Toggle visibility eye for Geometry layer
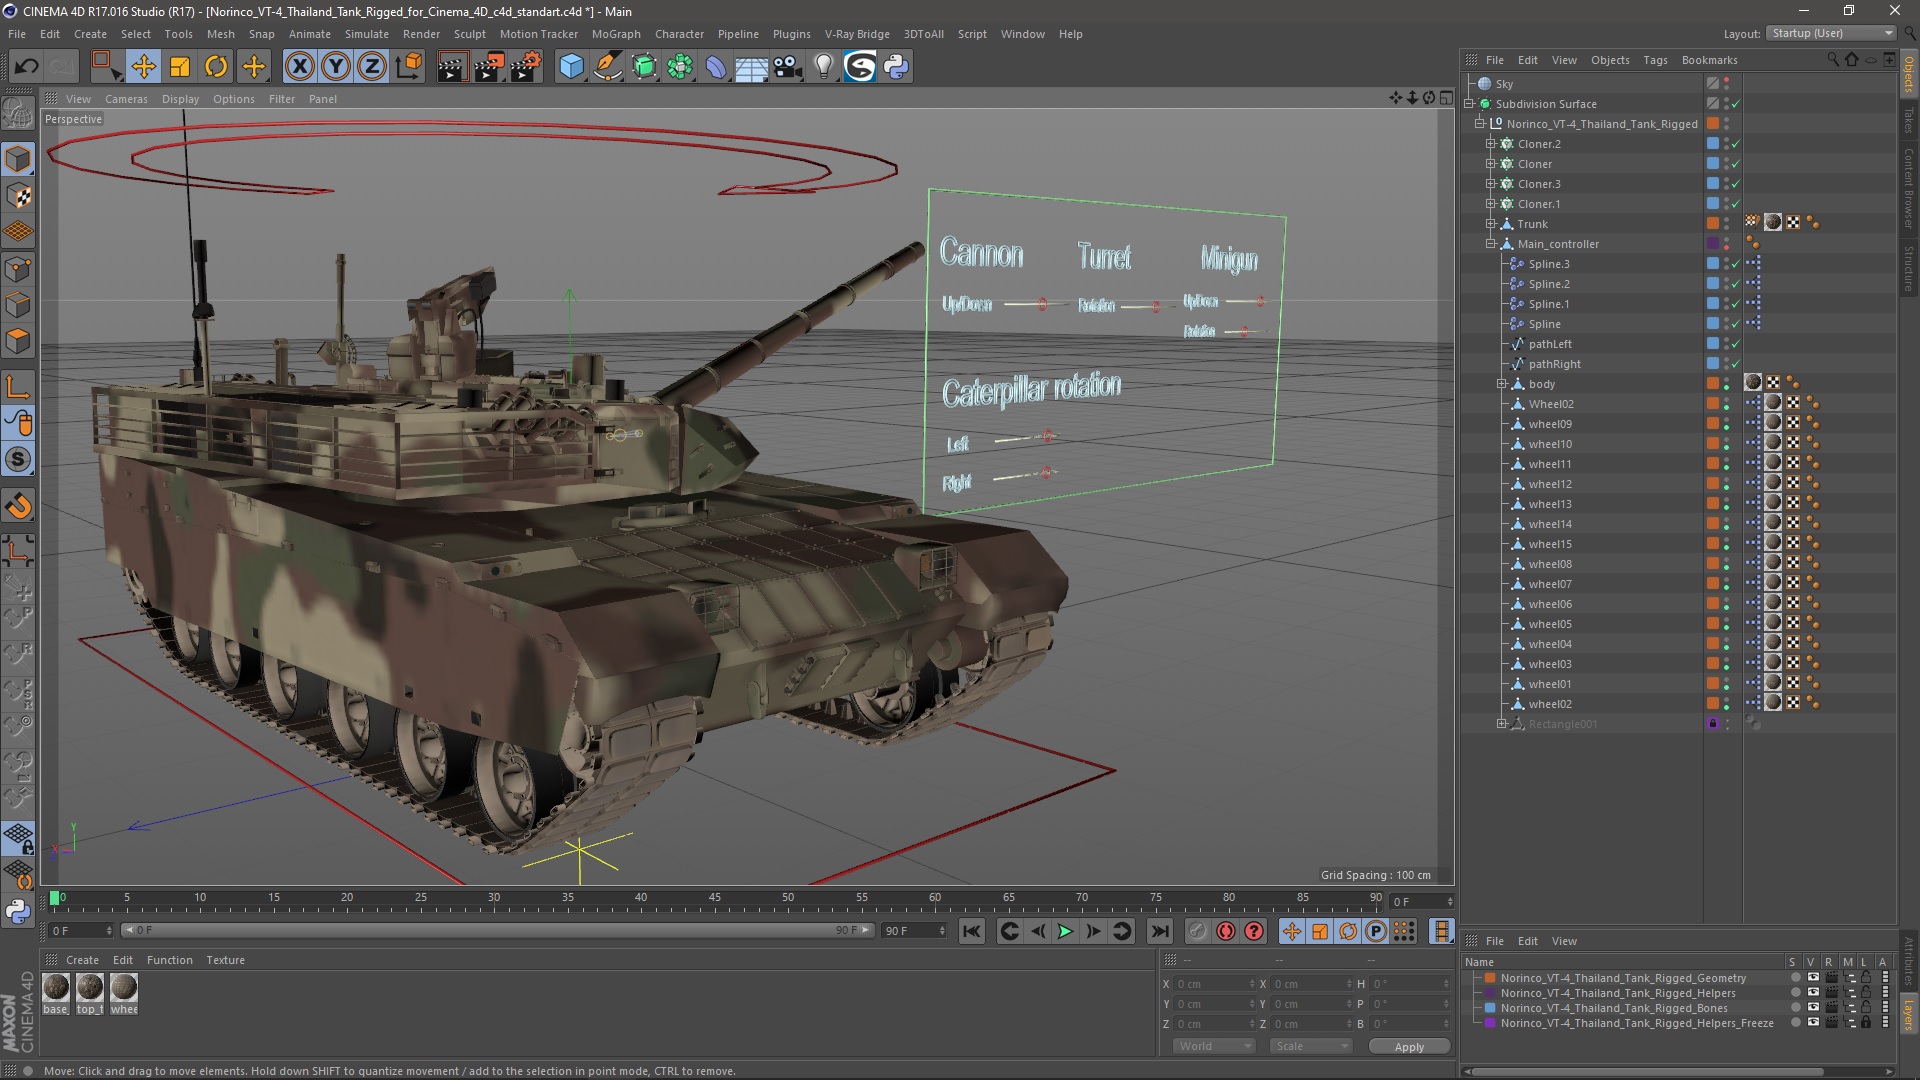Screen dimensions: 1920x1080 [x=1813, y=978]
